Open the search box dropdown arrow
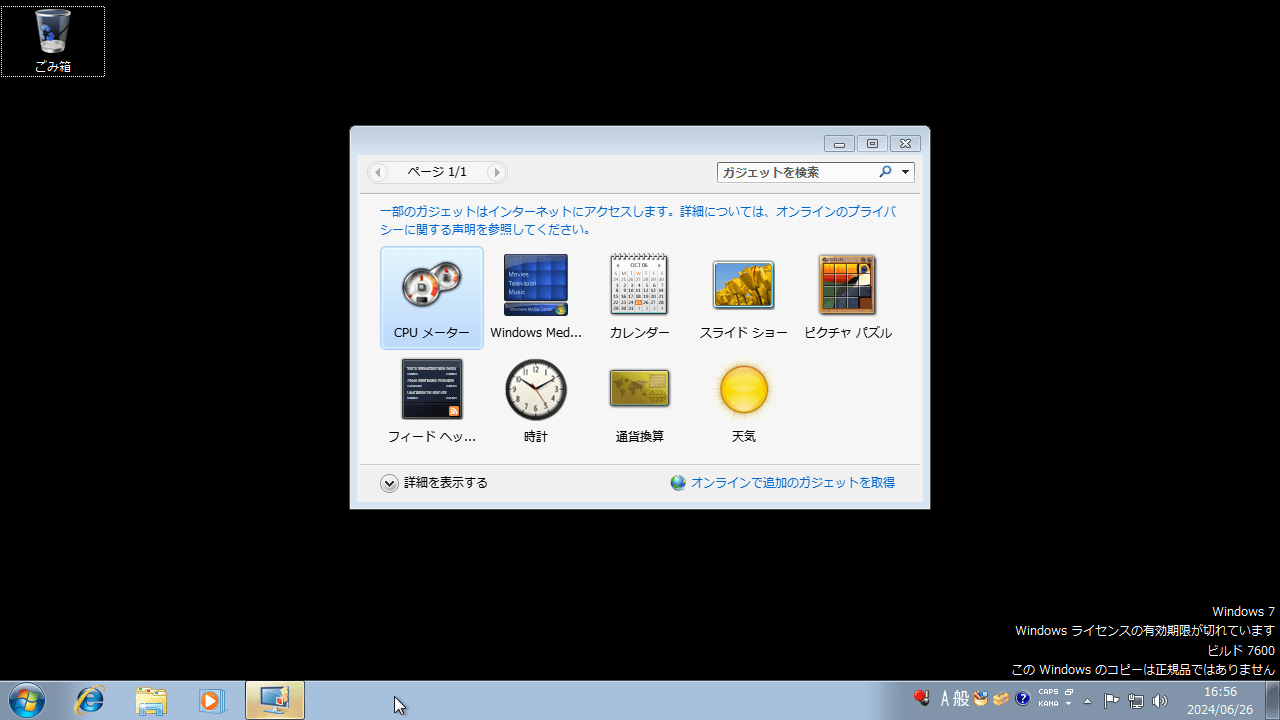This screenshot has height=720, width=1280. 905,172
